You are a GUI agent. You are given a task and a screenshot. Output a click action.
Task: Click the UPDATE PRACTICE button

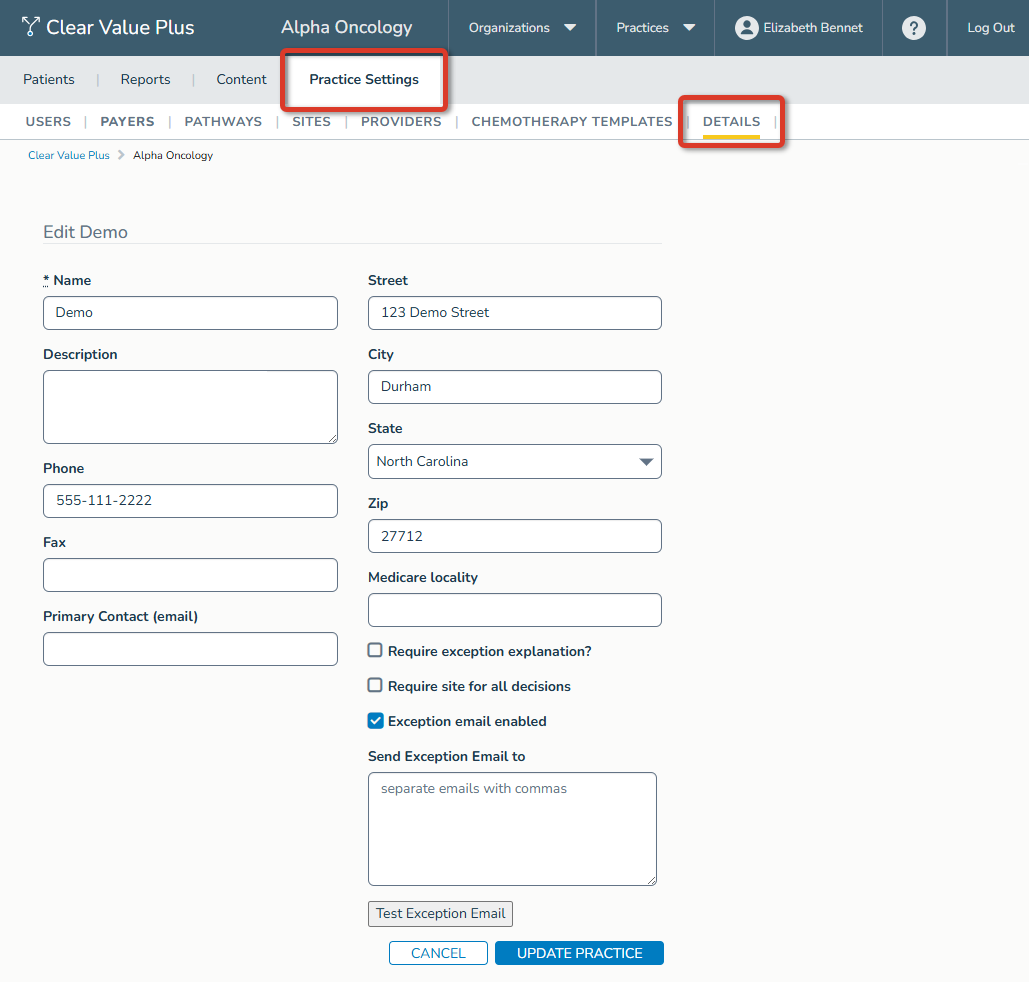pyautogui.click(x=579, y=953)
